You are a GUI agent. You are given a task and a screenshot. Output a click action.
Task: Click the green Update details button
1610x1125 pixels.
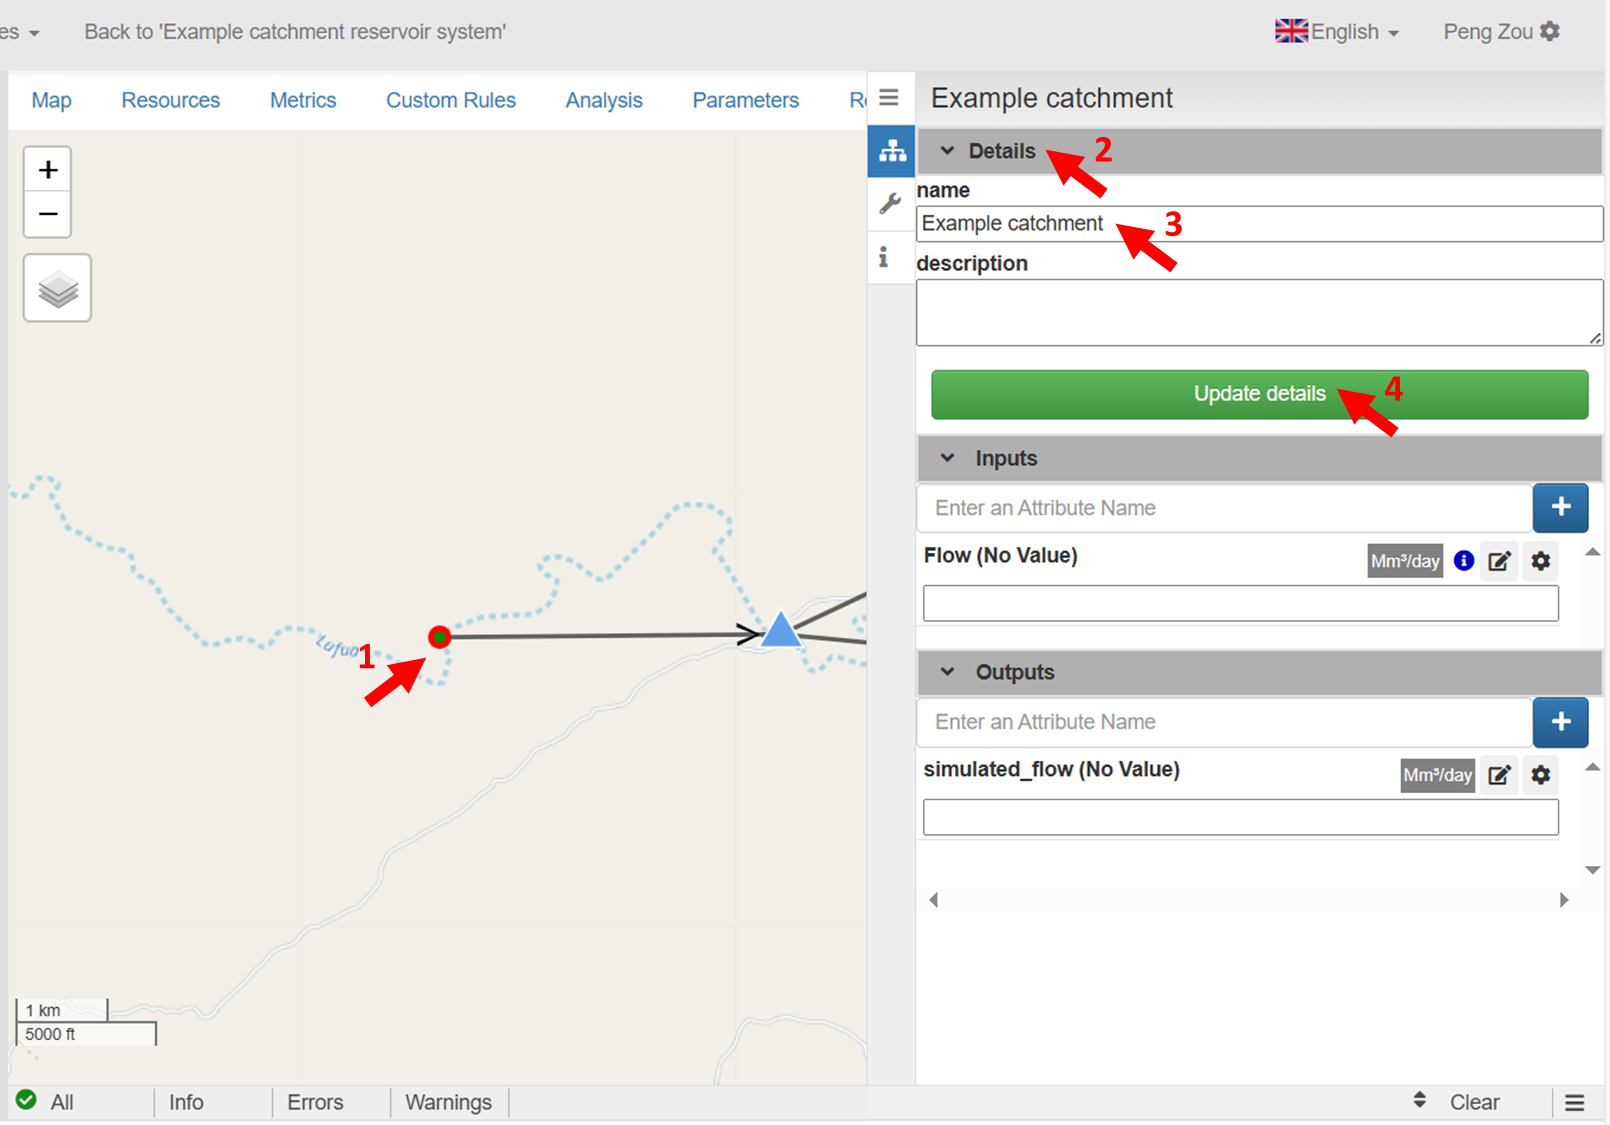click(x=1259, y=394)
